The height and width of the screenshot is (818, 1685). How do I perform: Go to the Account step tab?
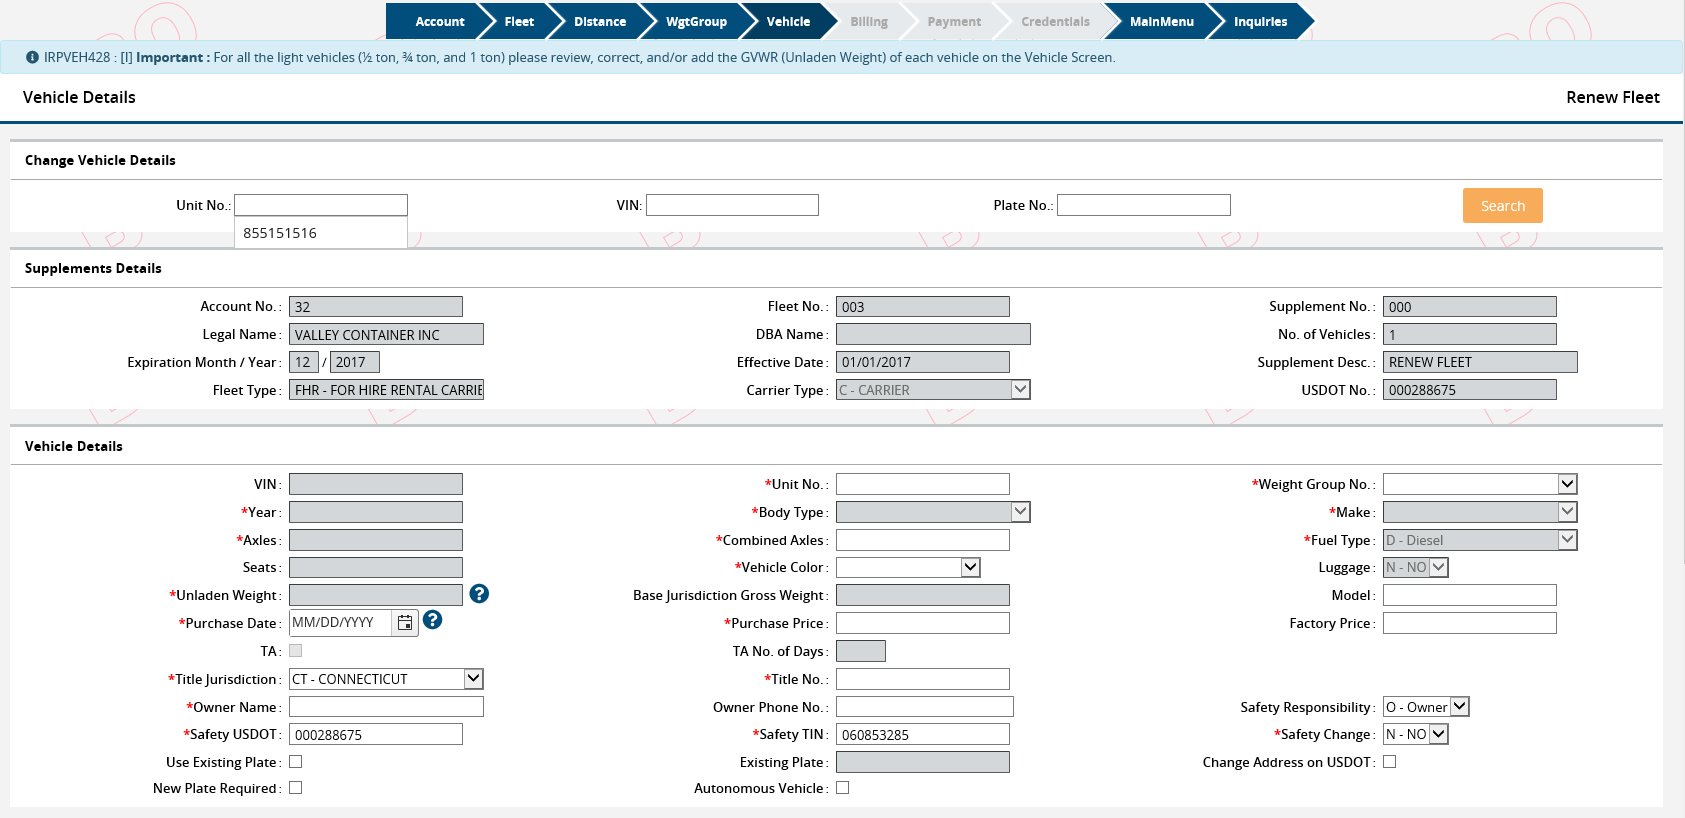coord(439,21)
